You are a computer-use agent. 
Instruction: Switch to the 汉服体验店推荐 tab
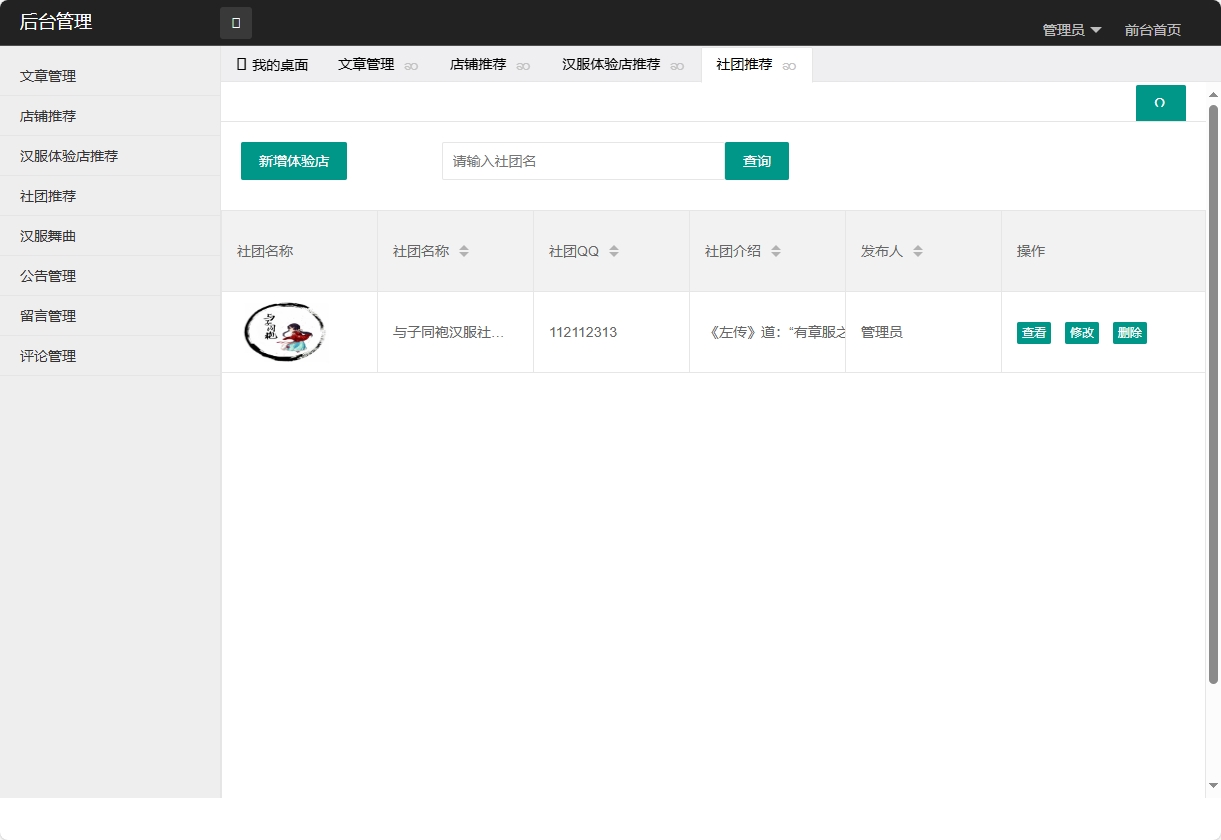(x=612, y=64)
